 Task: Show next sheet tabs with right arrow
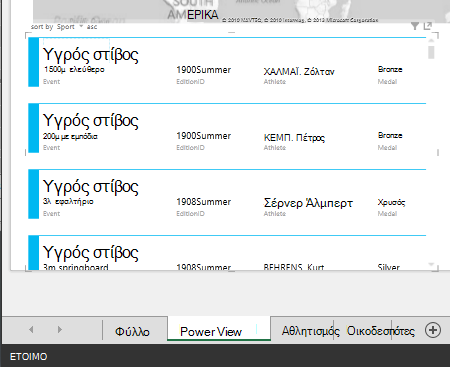(60, 329)
